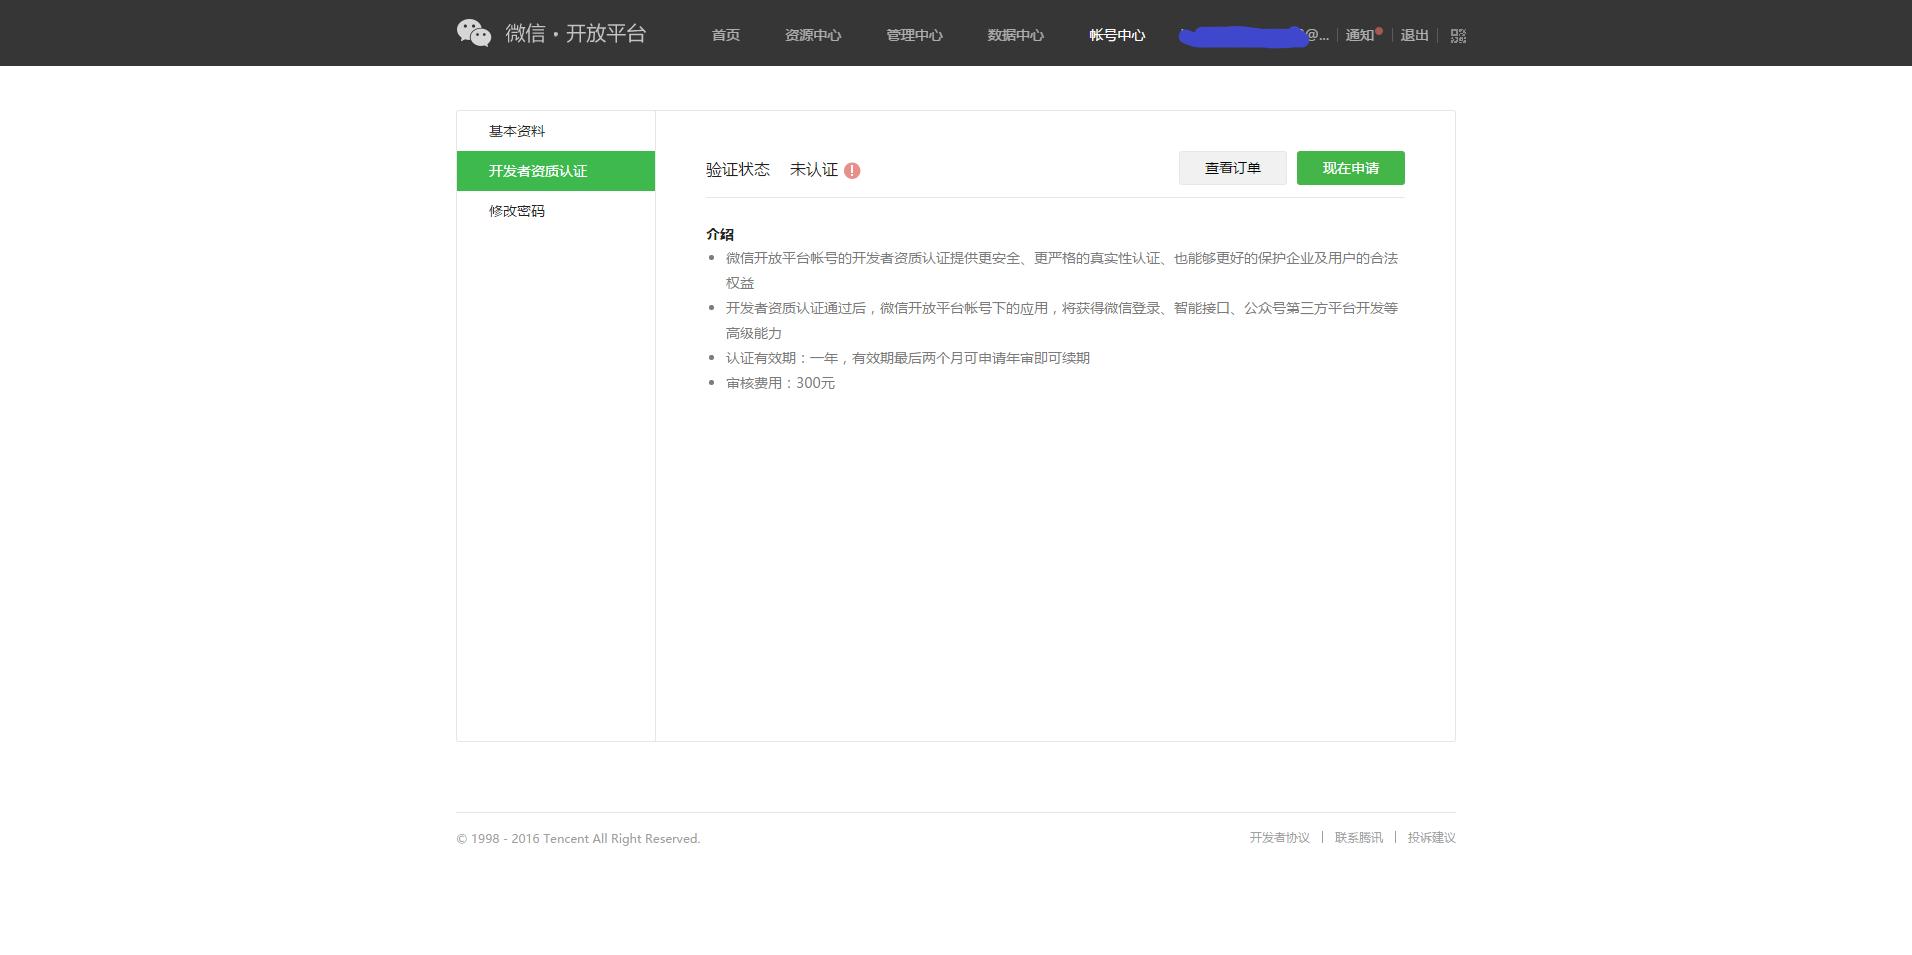Image resolution: width=1912 pixels, height=955 pixels.
Task: Click the notification red dot indicator
Action: coord(1378,29)
